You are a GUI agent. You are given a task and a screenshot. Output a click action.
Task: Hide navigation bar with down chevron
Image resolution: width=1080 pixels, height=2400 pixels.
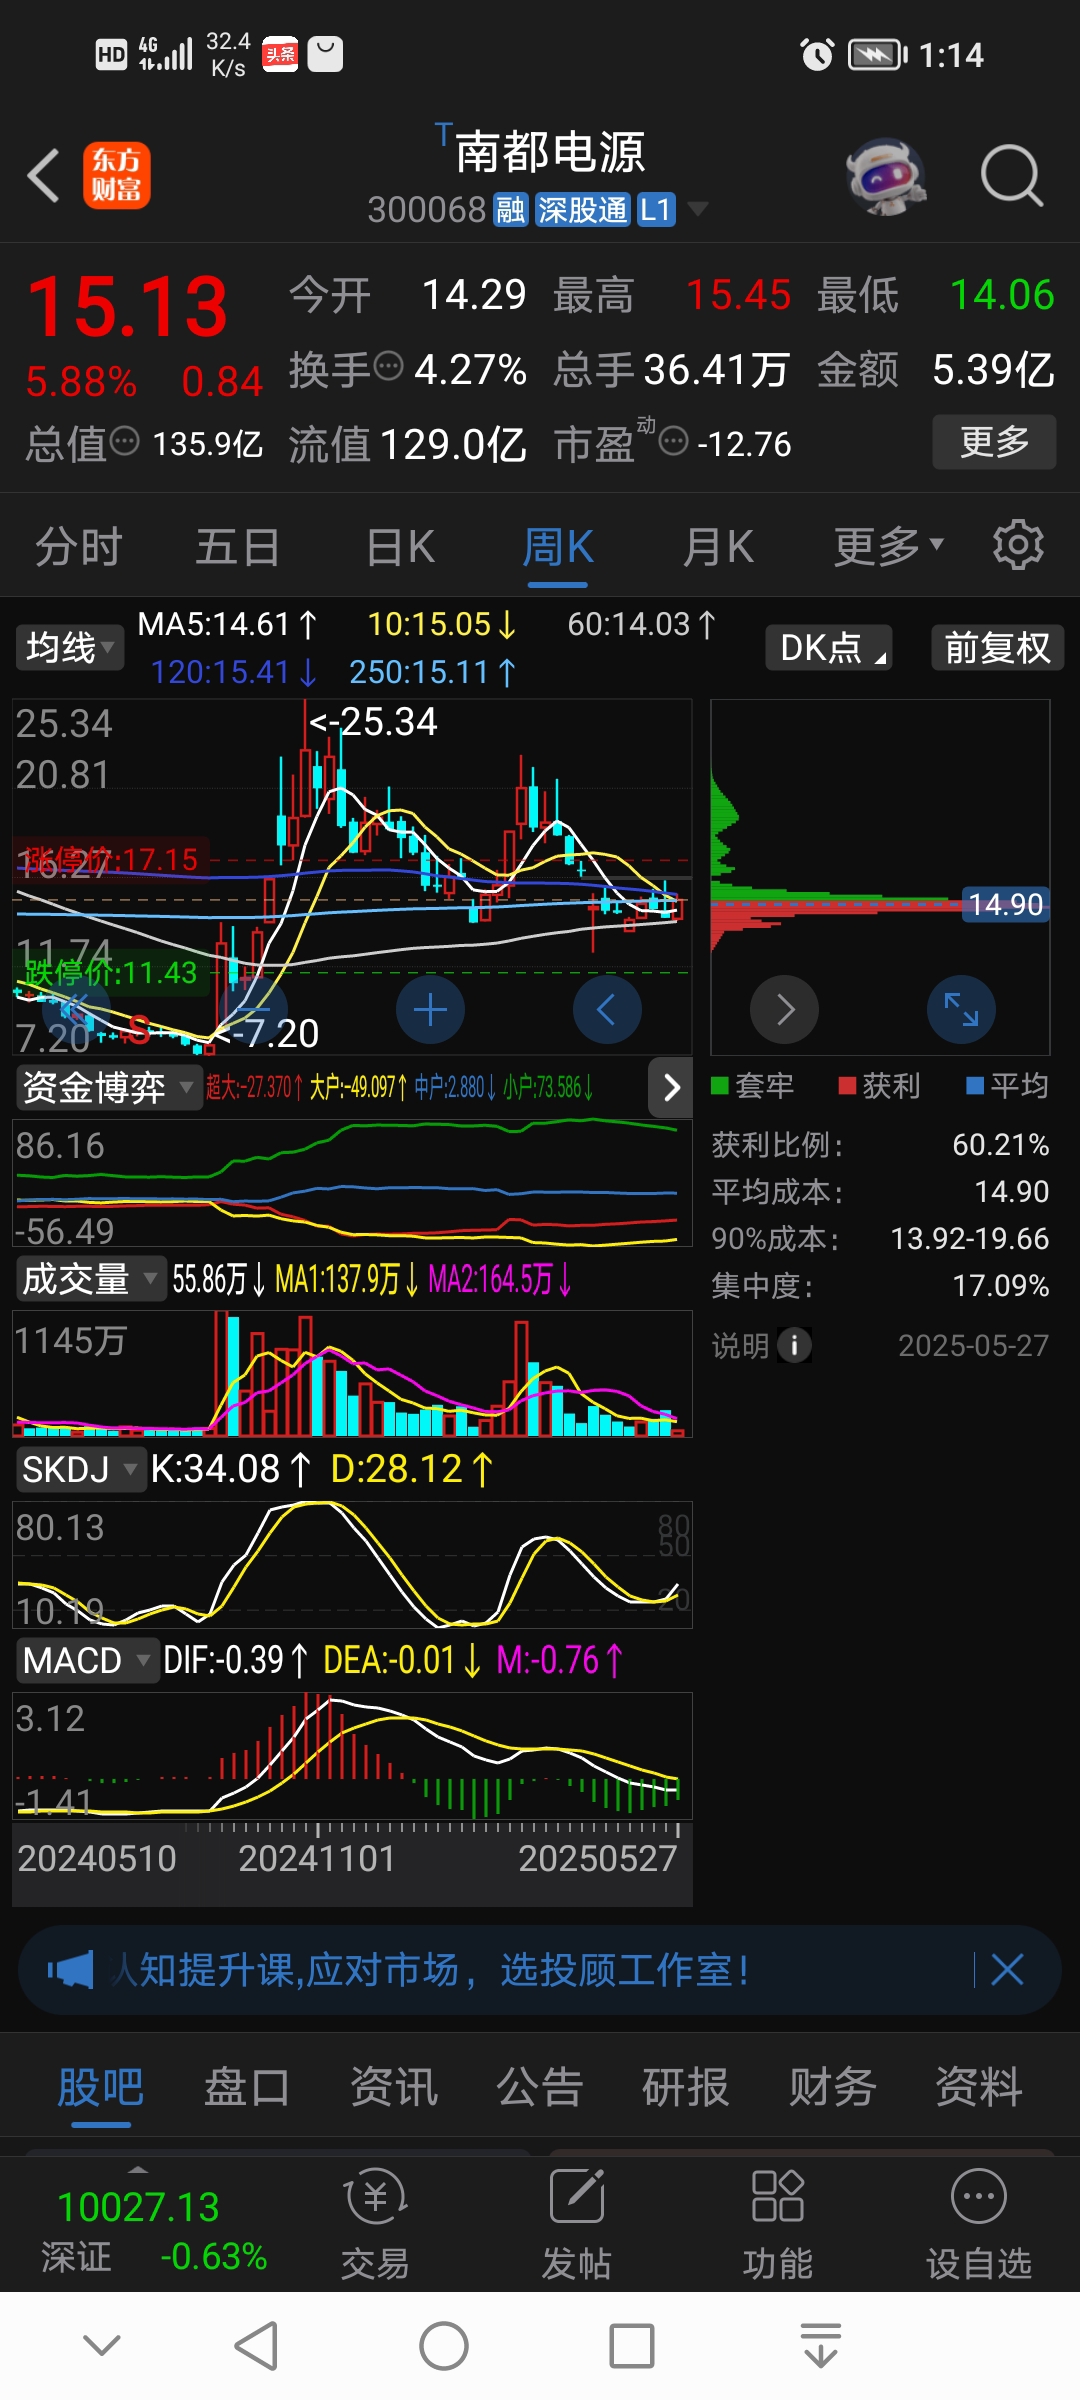pyautogui.click(x=101, y=2345)
